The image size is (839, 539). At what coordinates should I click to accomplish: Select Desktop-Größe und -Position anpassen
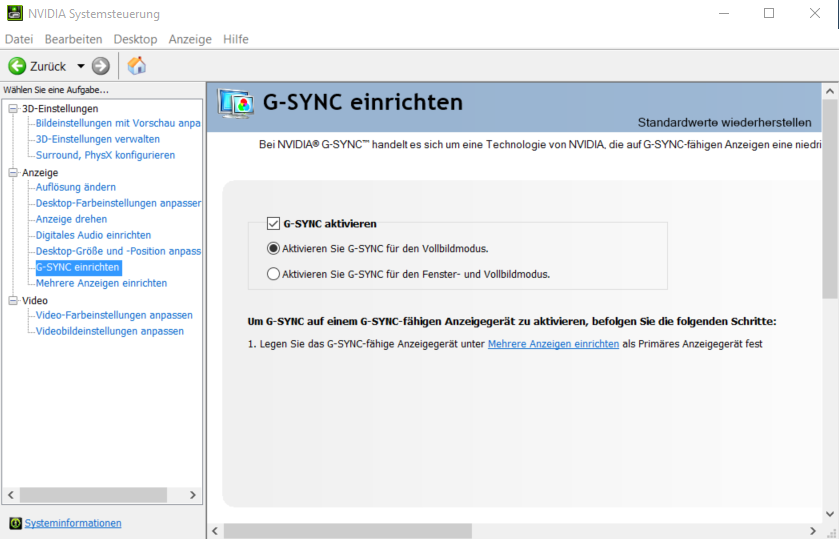point(118,251)
